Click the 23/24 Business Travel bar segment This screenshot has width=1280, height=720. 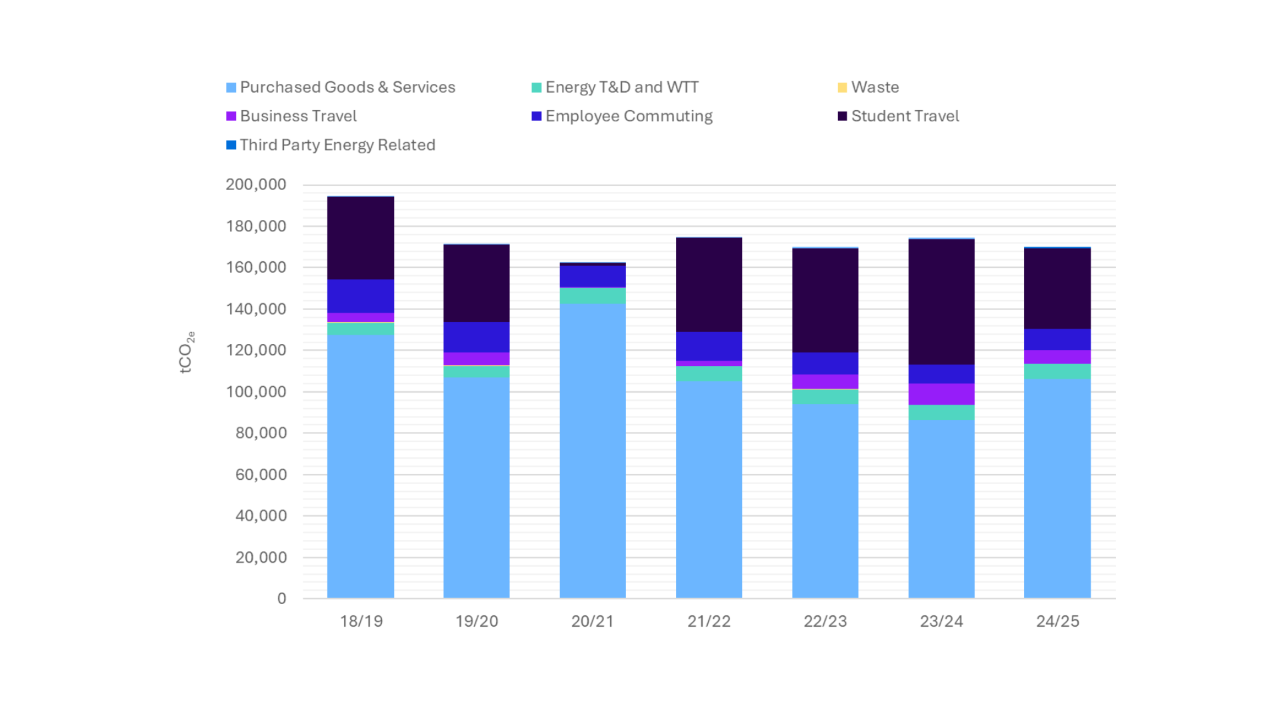(x=941, y=394)
